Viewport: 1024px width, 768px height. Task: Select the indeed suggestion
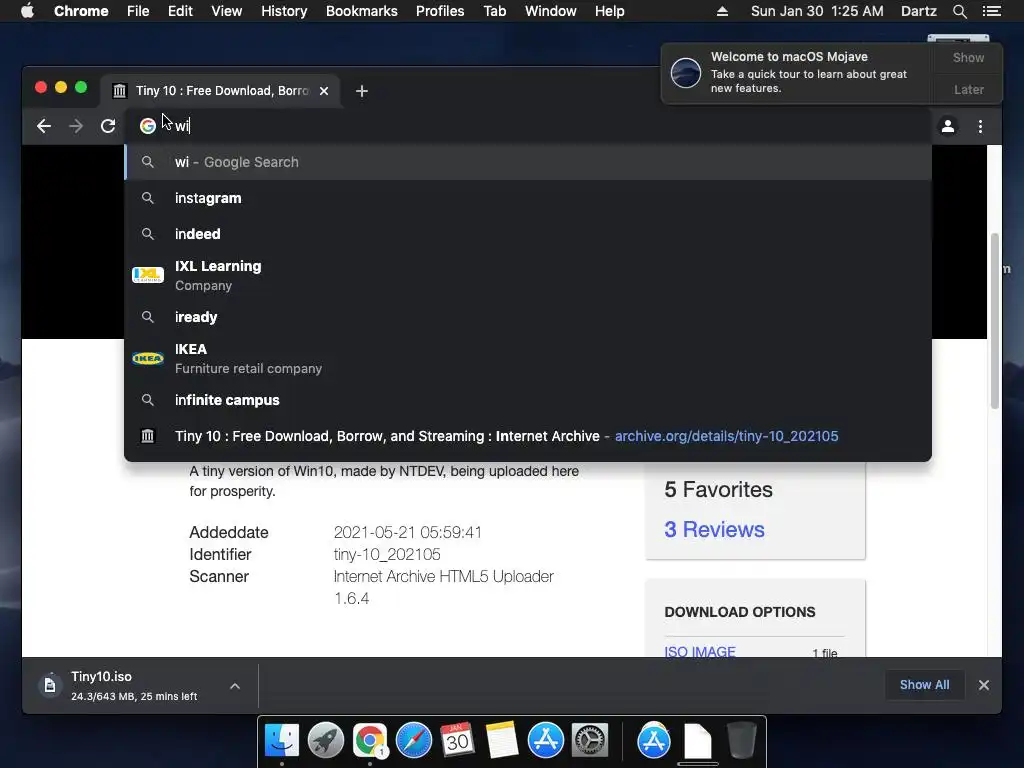tap(528, 234)
